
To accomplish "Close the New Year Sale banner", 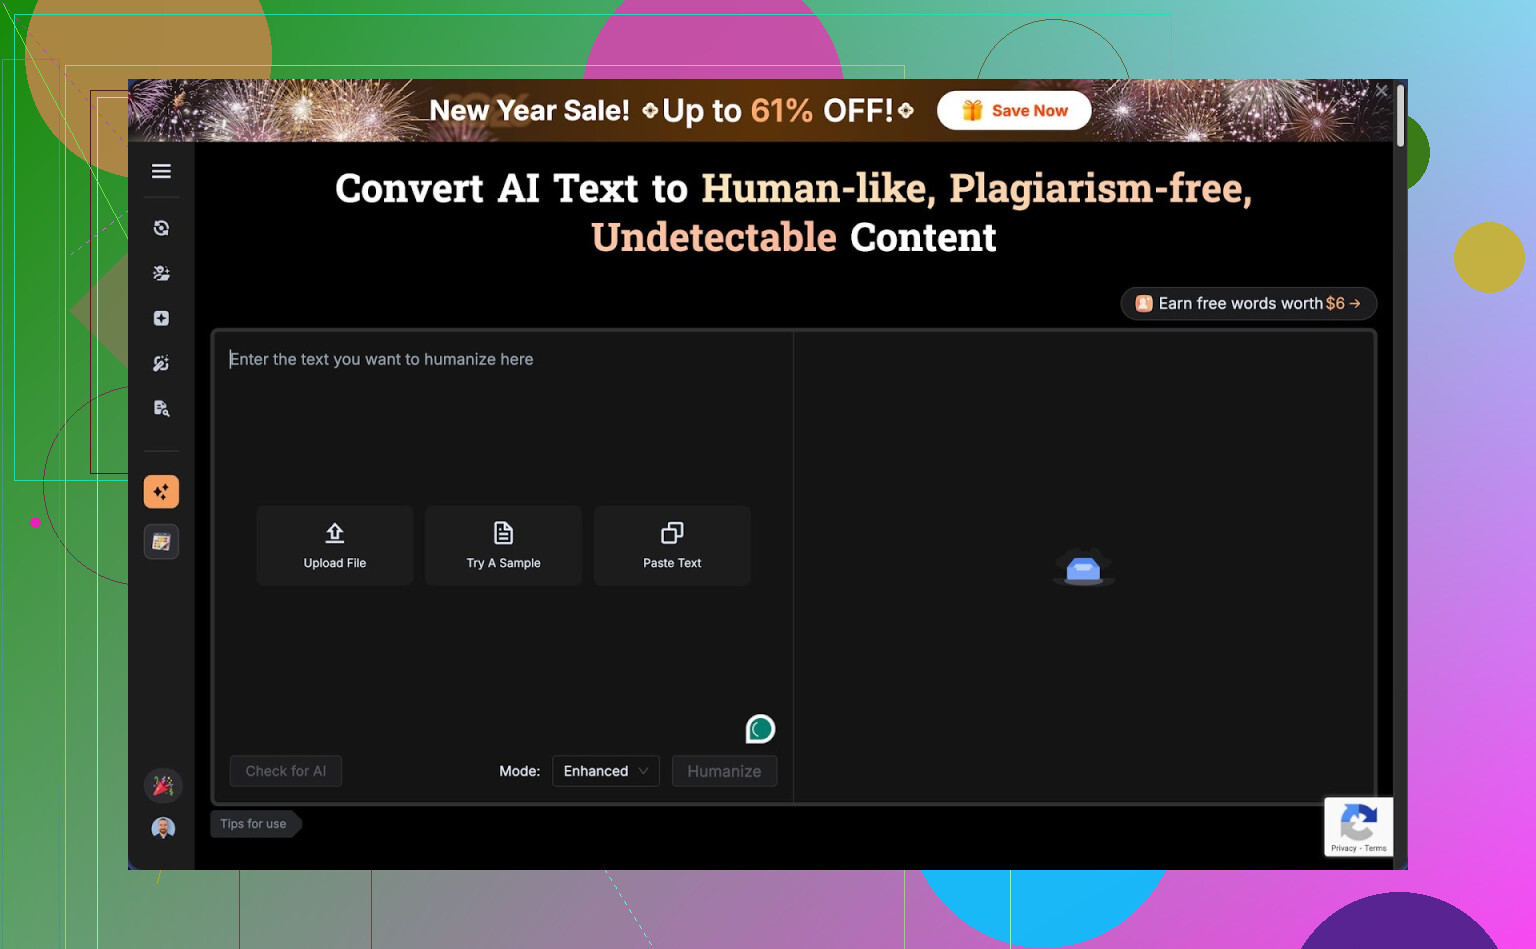I will pyautogui.click(x=1381, y=91).
